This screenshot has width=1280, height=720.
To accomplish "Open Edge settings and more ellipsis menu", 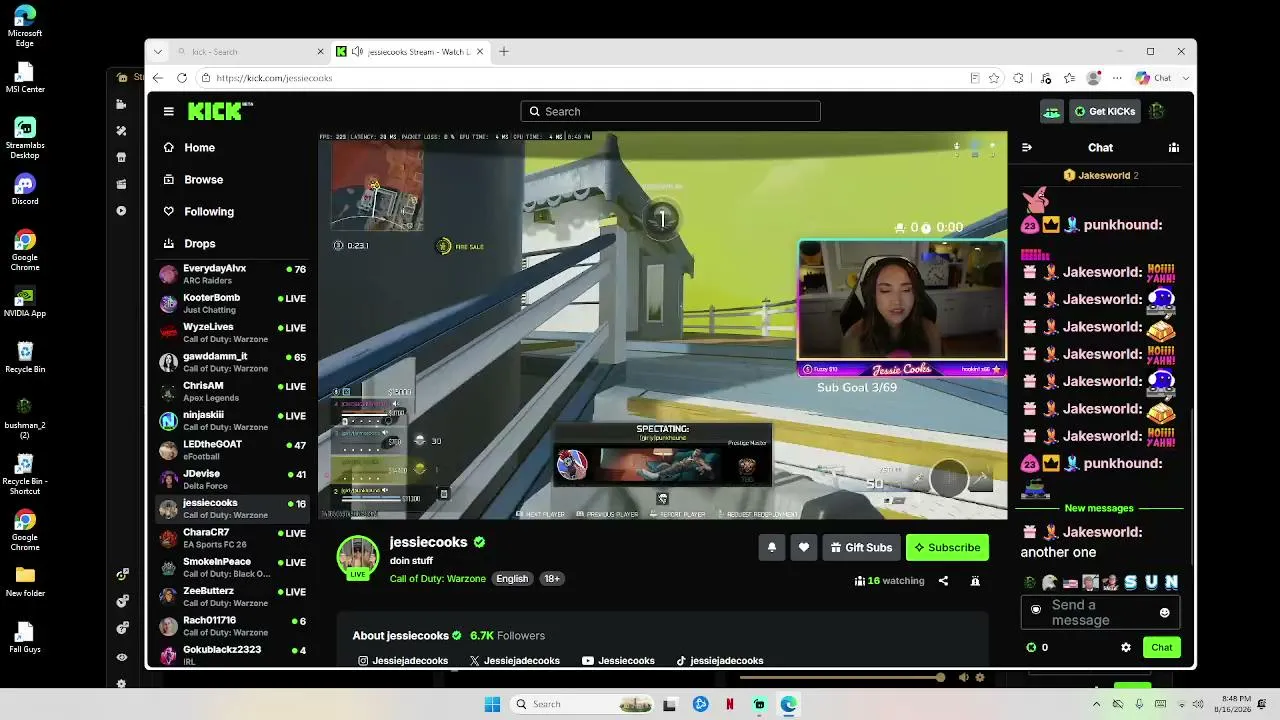I will [x=1118, y=78].
